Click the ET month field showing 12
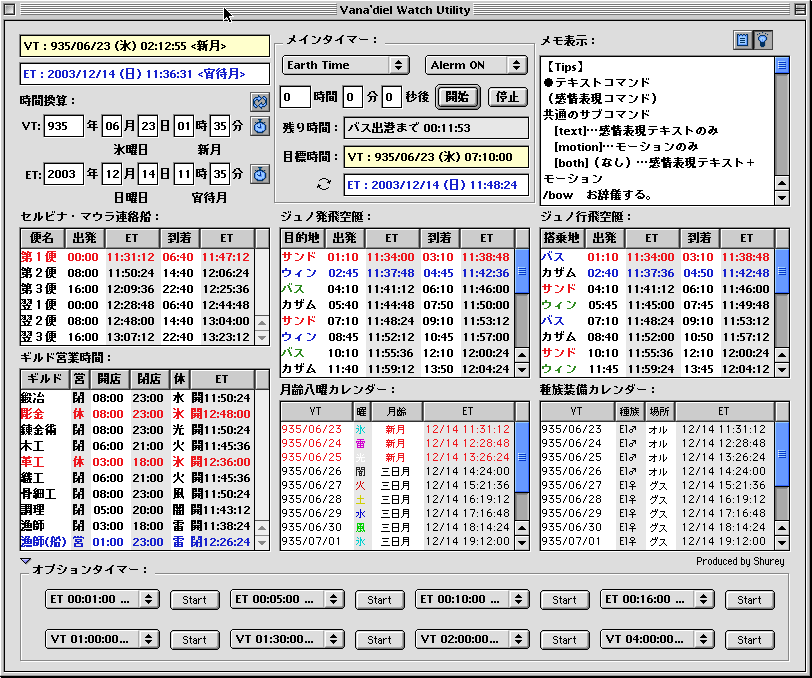Viewport: 812px width, 678px height. [112, 174]
